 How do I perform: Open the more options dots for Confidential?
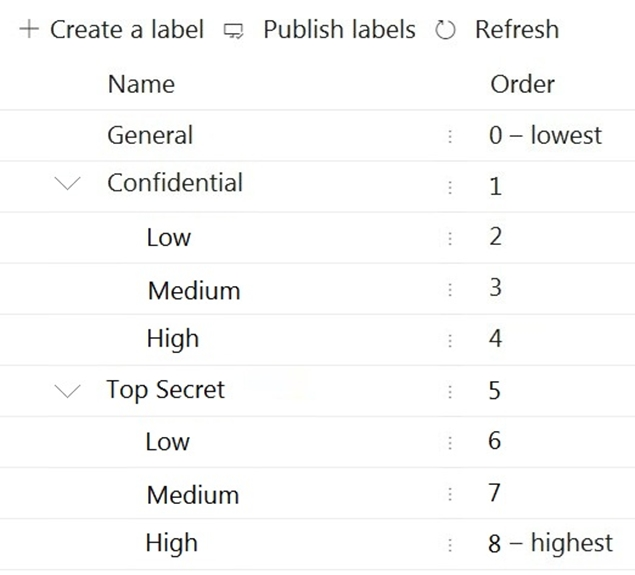coord(450,187)
